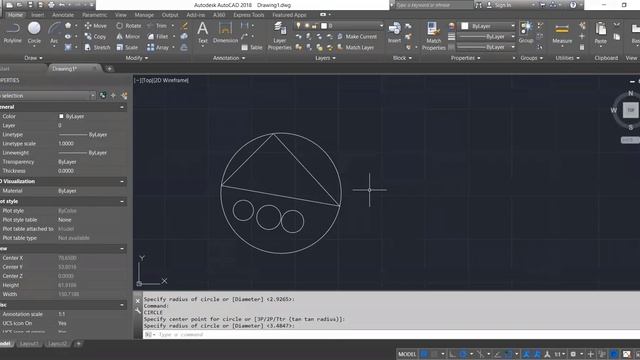
Task: Switch to the Parametric tab
Action: pyautogui.click(x=95, y=15)
